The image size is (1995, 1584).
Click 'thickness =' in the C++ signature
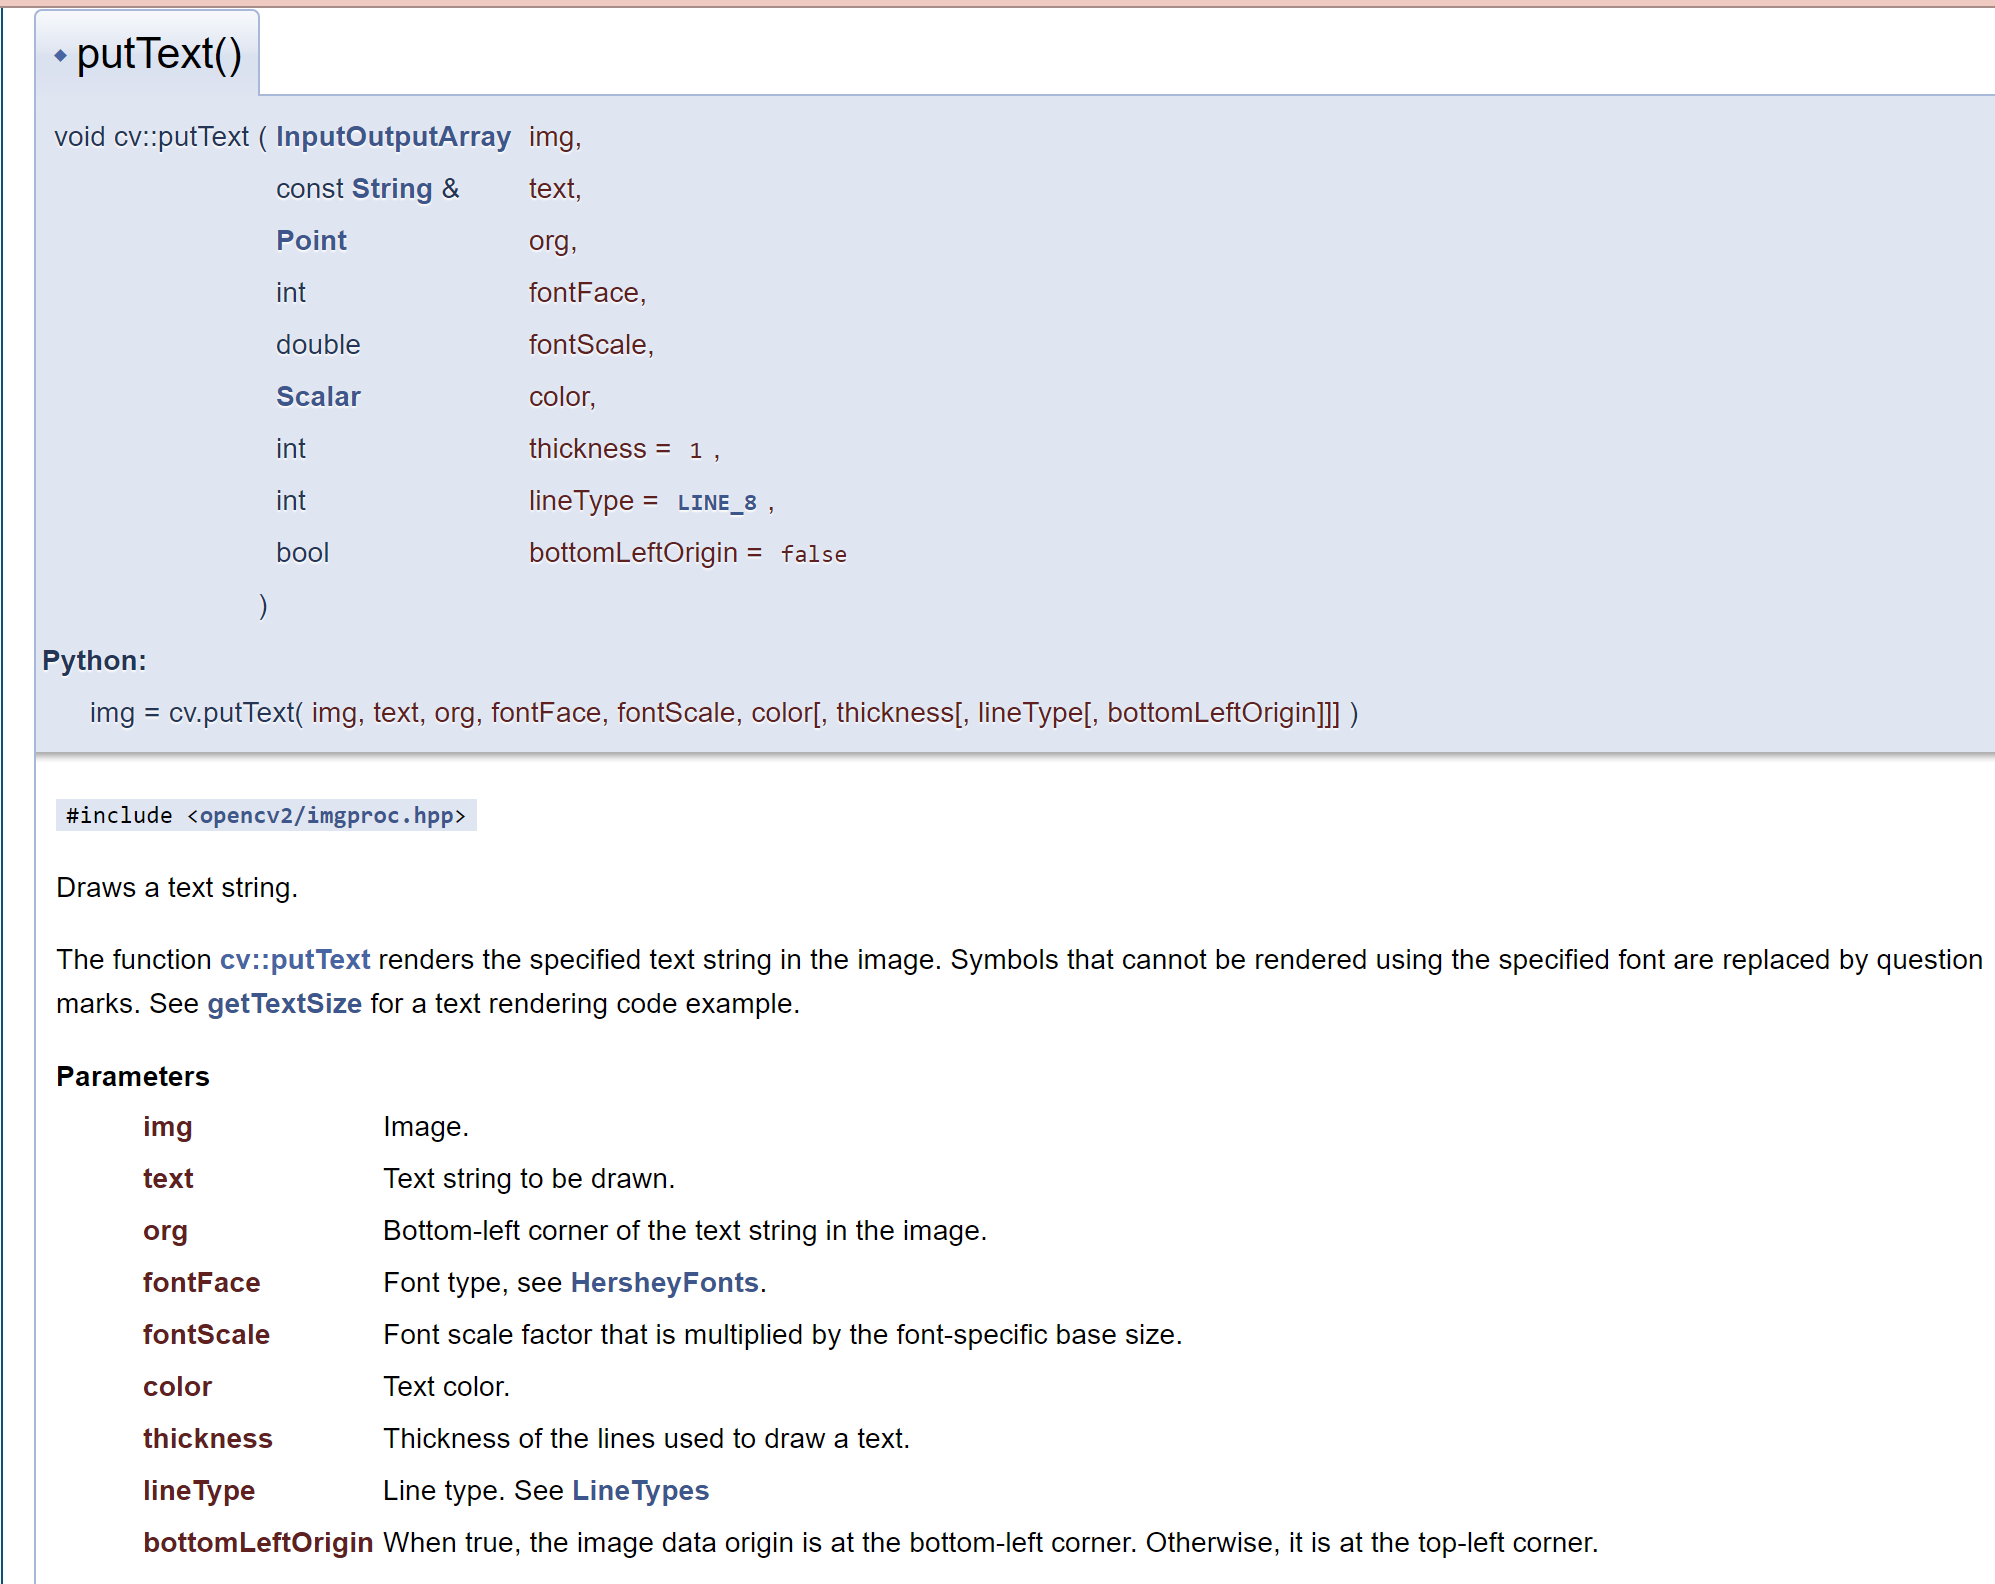pos(600,449)
